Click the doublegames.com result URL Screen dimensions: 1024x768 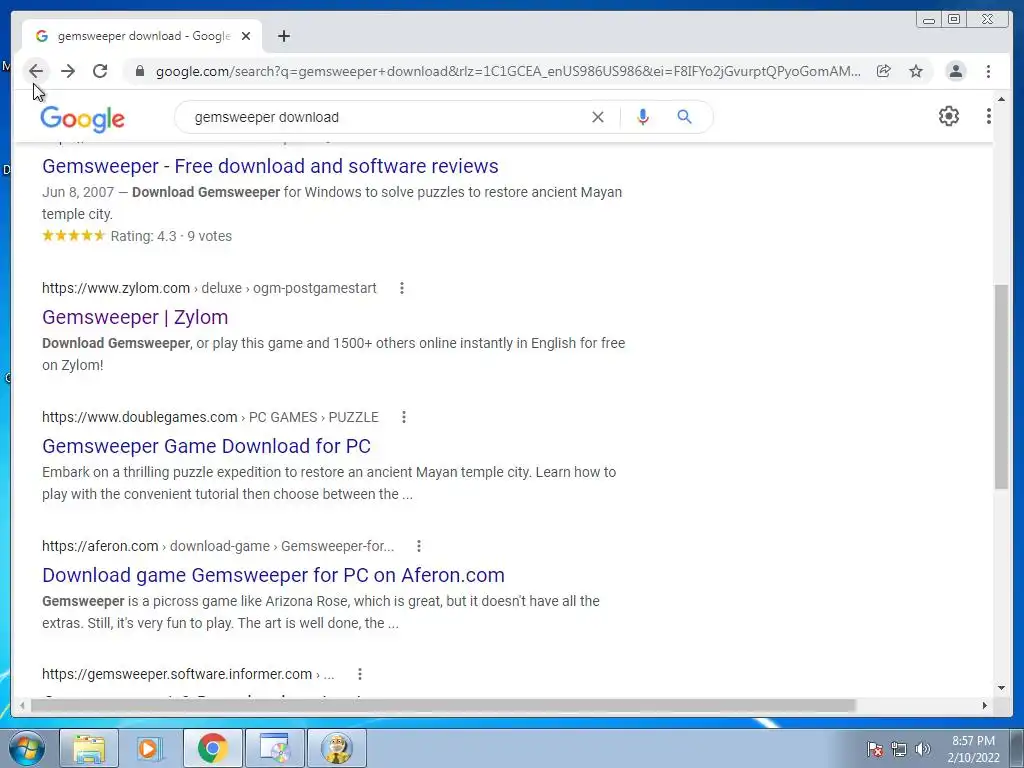pos(210,417)
